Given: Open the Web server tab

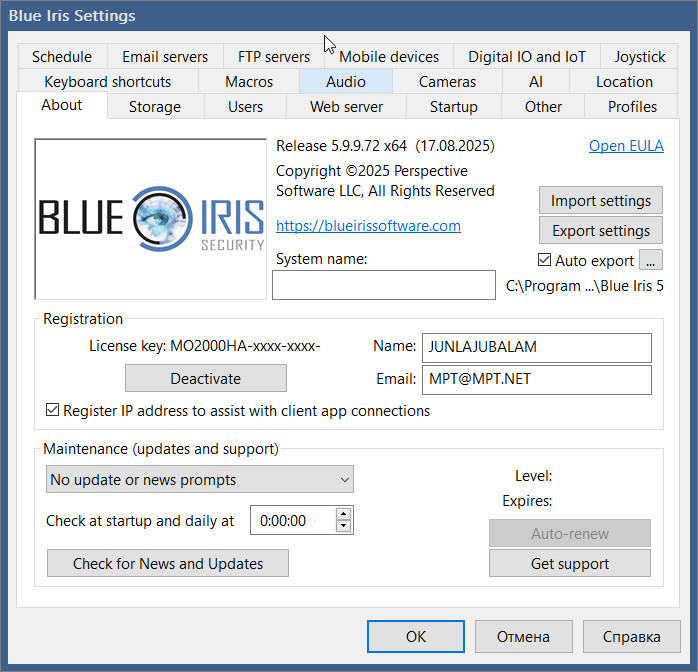Looking at the screenshot, I should [345, 106].
